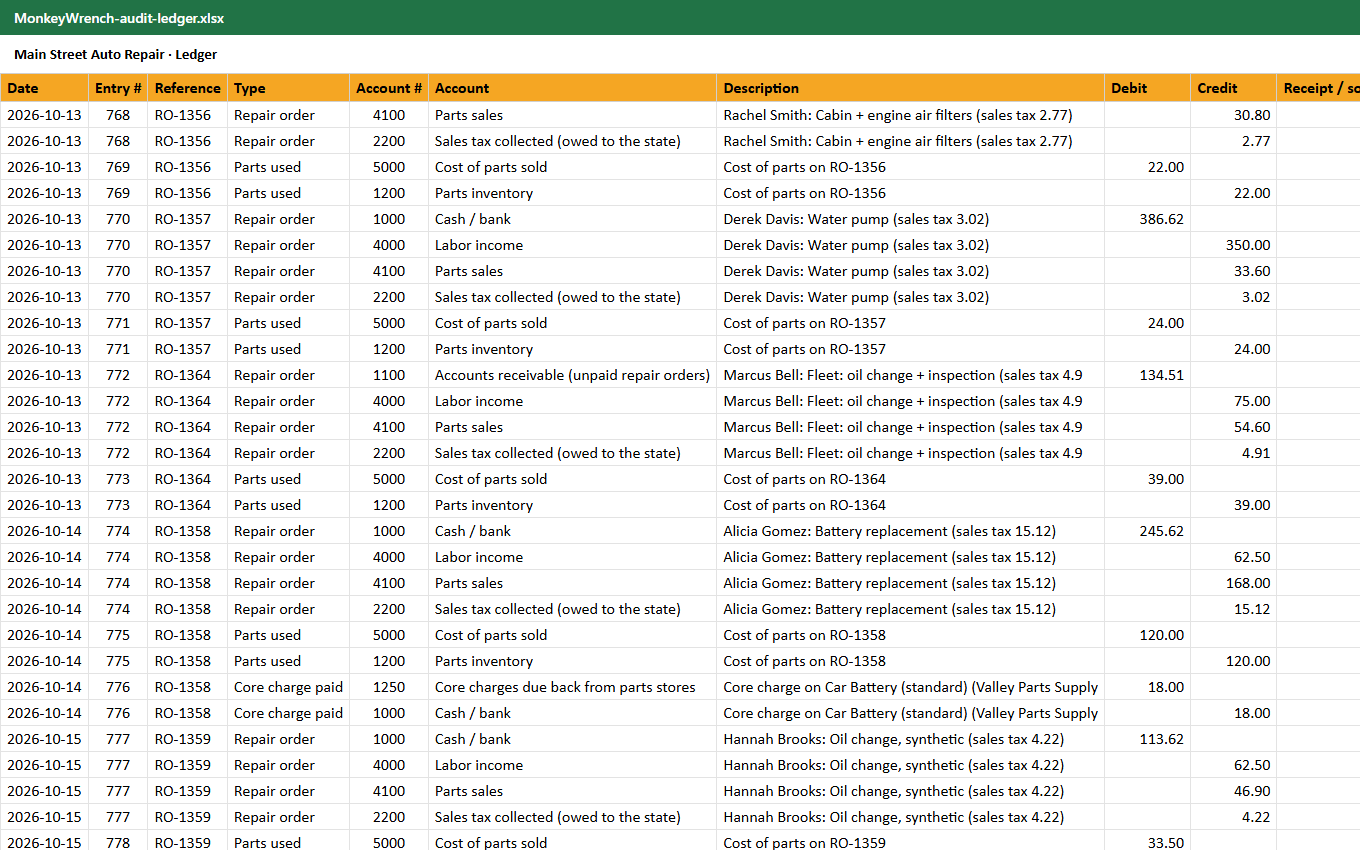This screenshot has height=850, width=1360.
Task: Select the 15.12 credit cell
Action: click(x=1233, y=609)
